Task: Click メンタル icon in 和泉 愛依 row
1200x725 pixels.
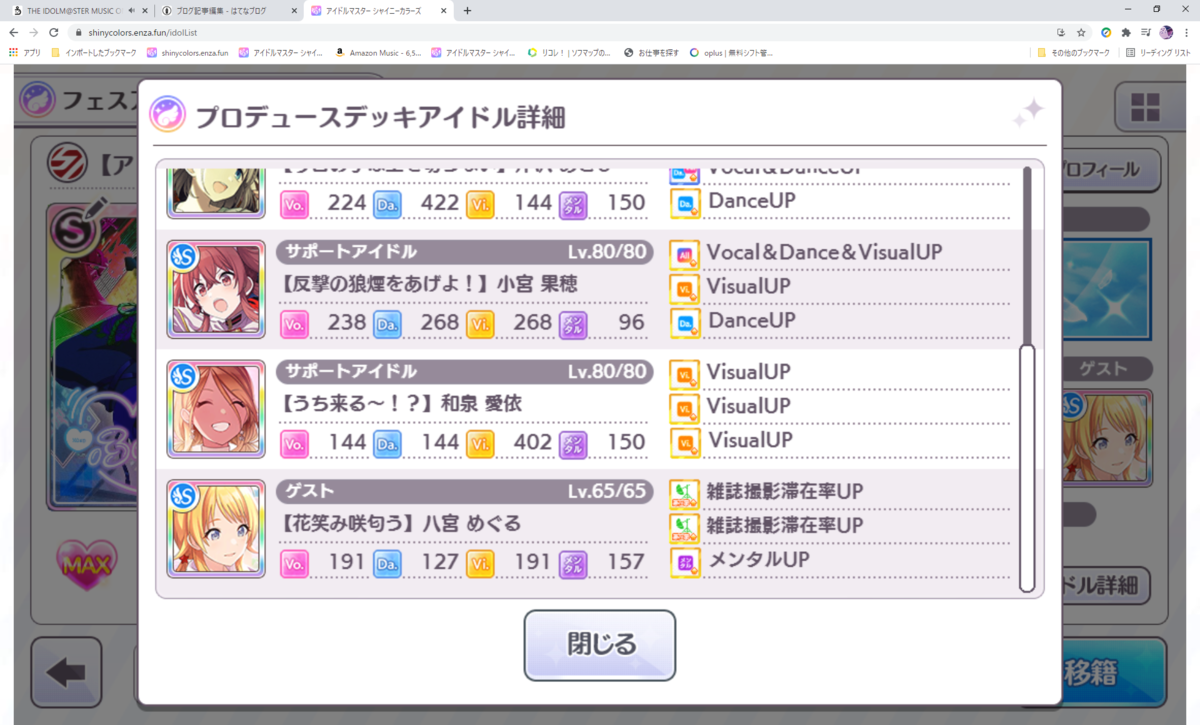Action: pyautogui.click(x=573, y=443)
